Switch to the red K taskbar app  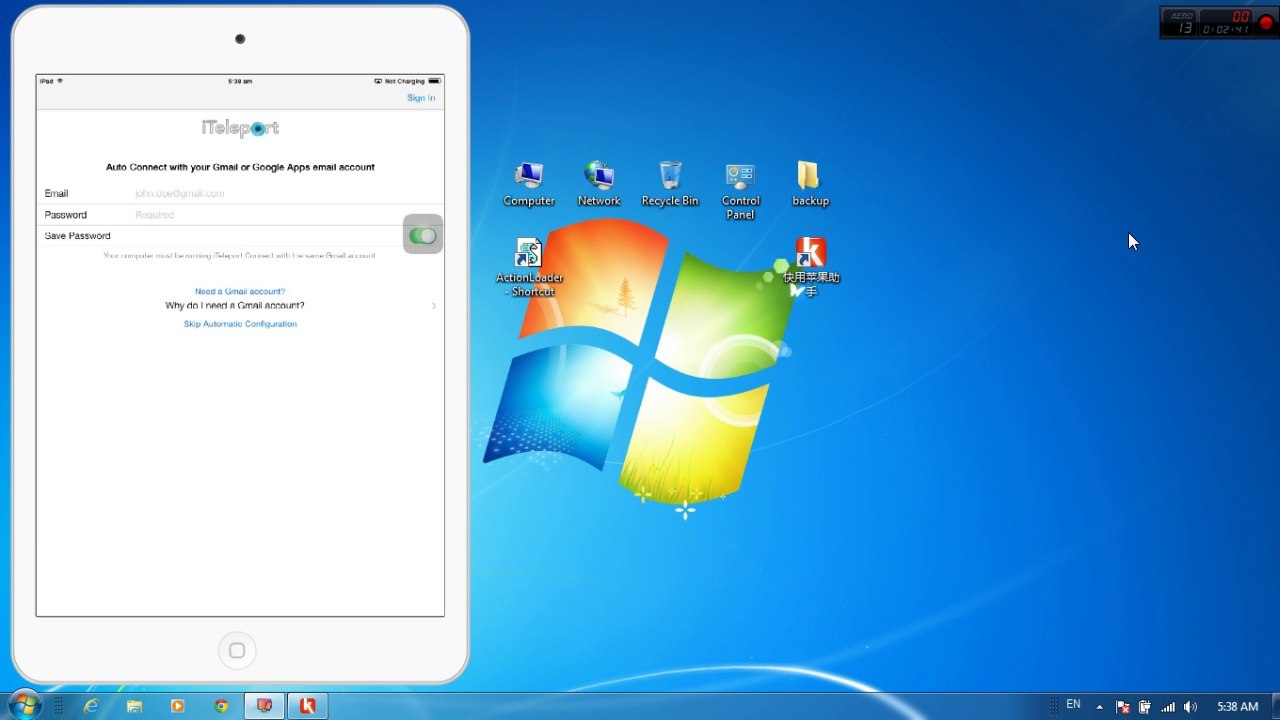308,706
